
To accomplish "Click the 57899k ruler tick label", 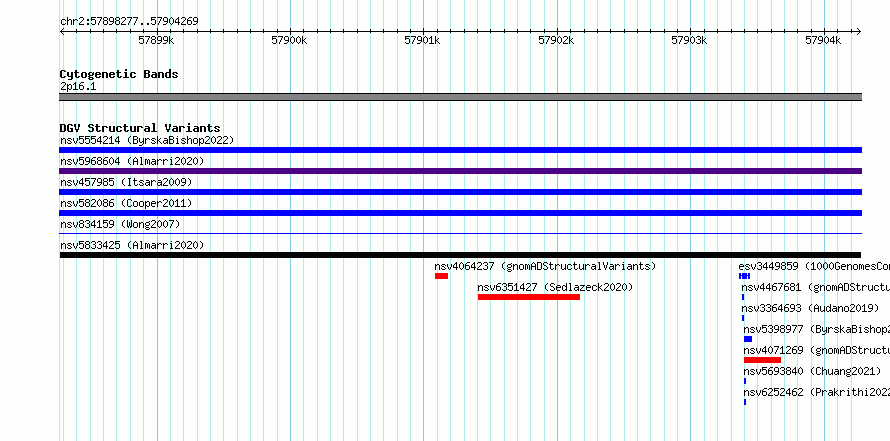I will click(156, 40).
